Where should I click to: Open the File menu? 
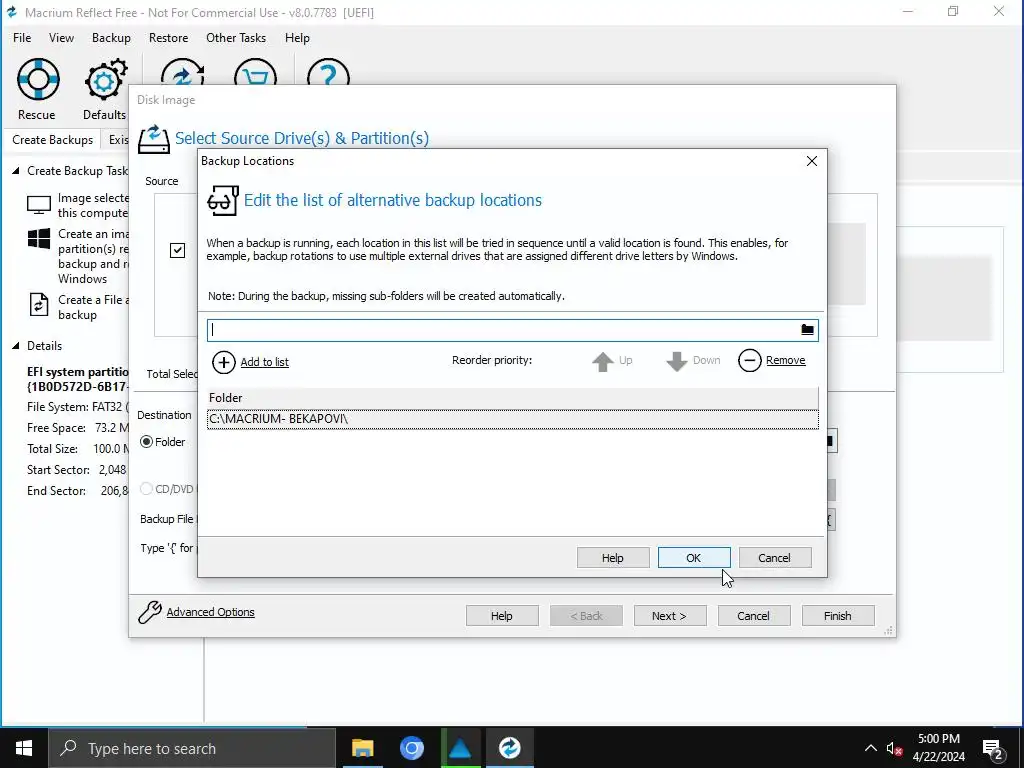[x=22, y=38]
